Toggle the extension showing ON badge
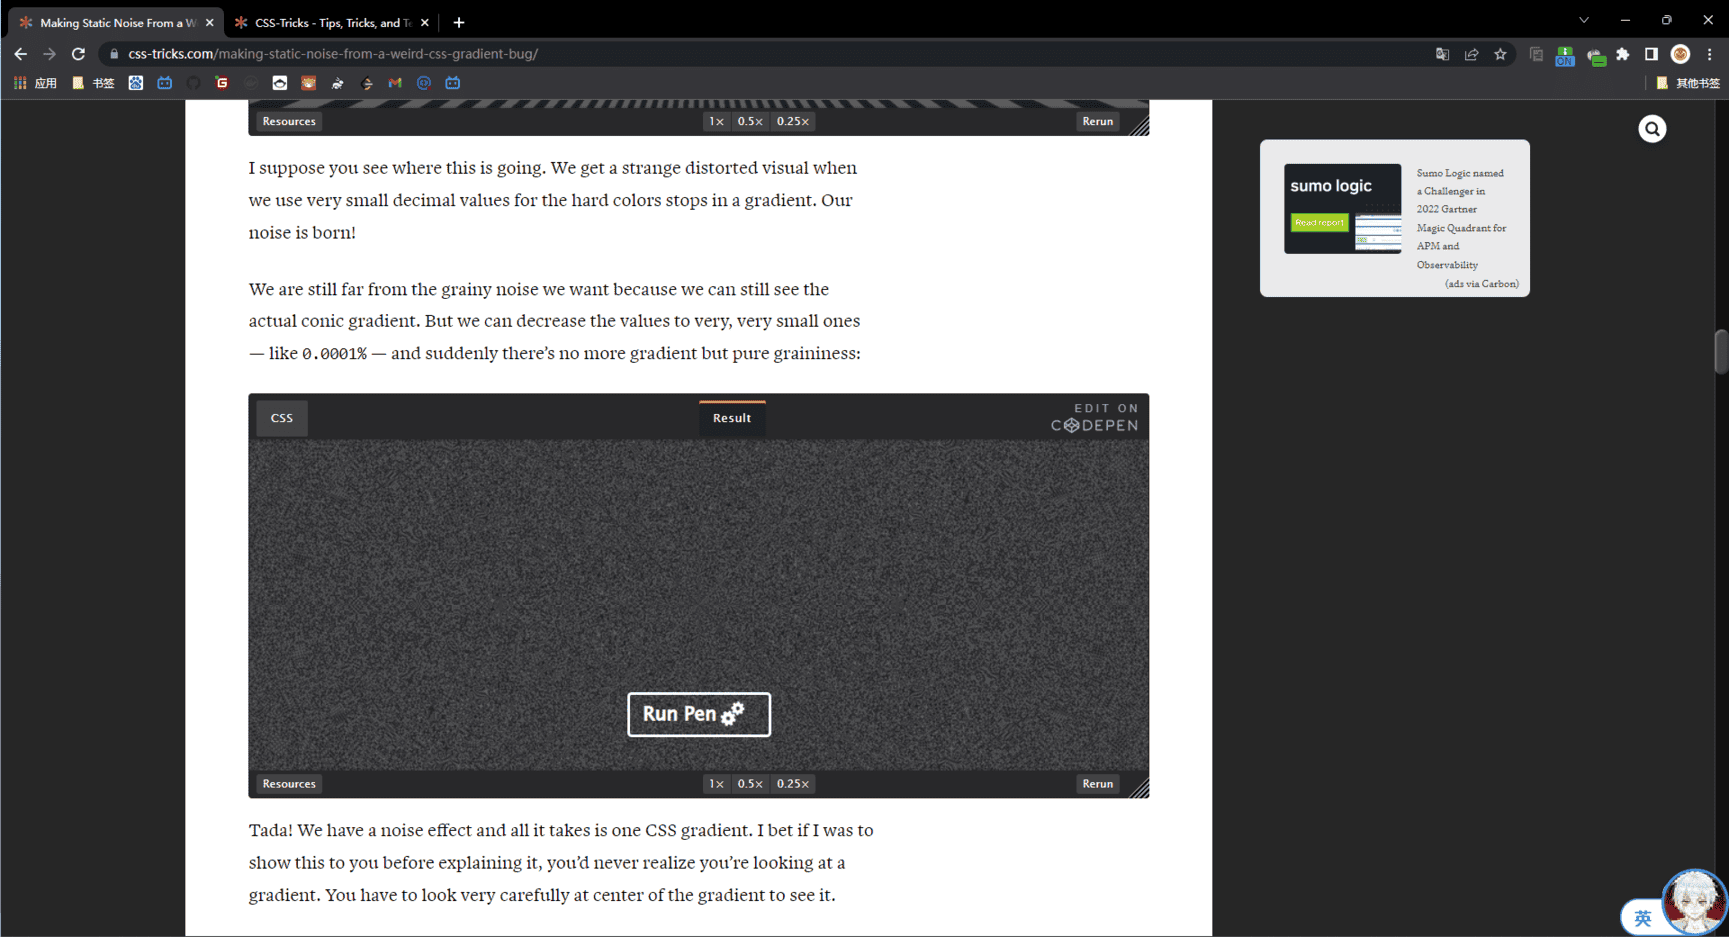Viewport: 1729px width, 937px height. [x=1565, y=56]
